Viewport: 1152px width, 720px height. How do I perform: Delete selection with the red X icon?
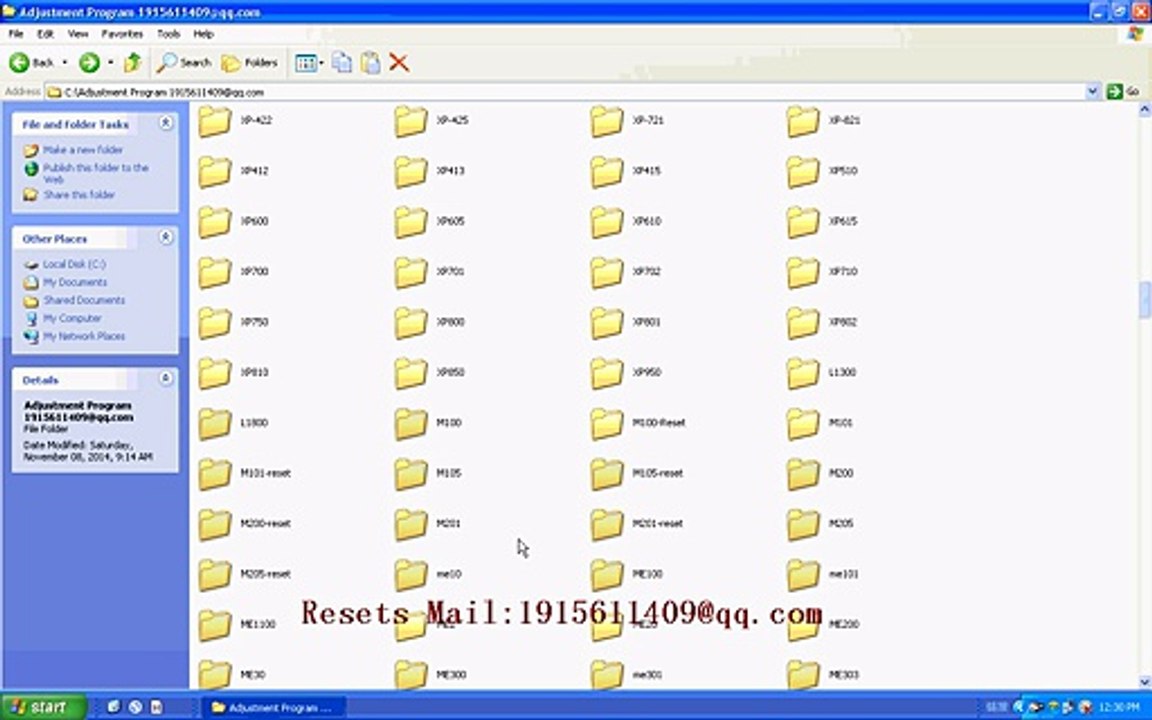tap(399, 63)
